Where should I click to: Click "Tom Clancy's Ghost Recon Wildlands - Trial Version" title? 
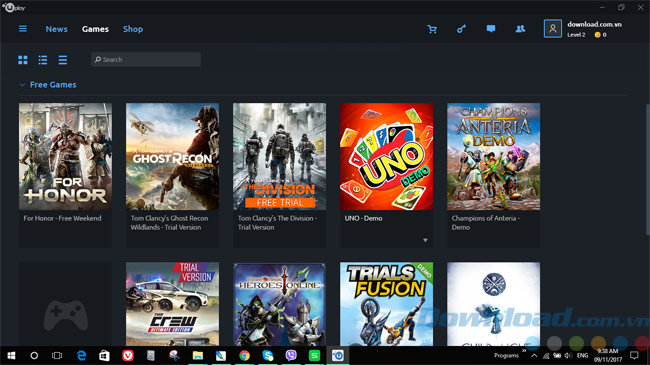coord(169,223)
